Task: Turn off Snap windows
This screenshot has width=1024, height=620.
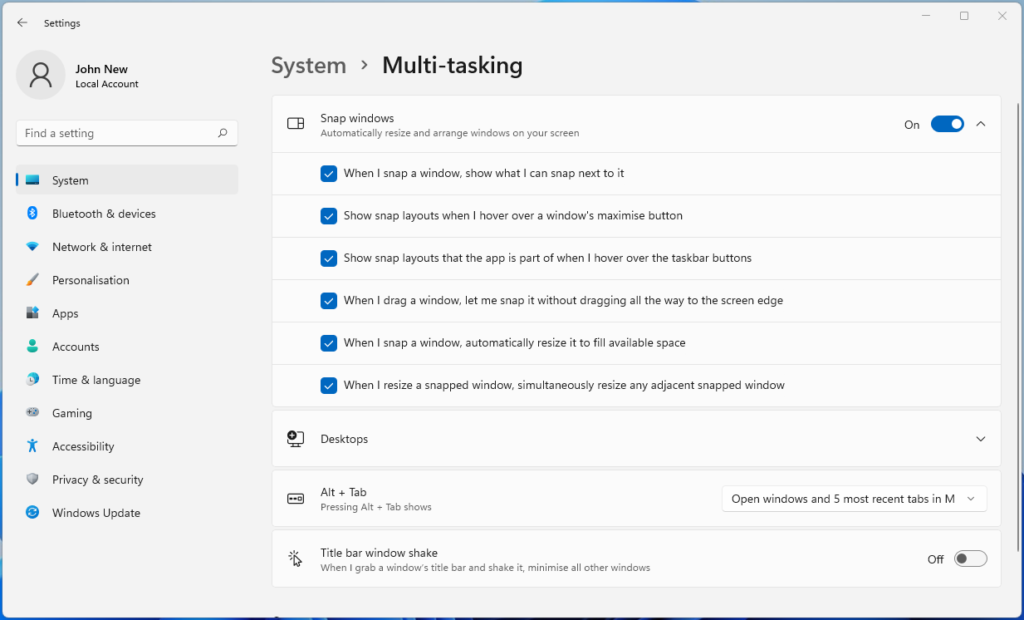Action: pyautogui.click(x=947, y=123)
